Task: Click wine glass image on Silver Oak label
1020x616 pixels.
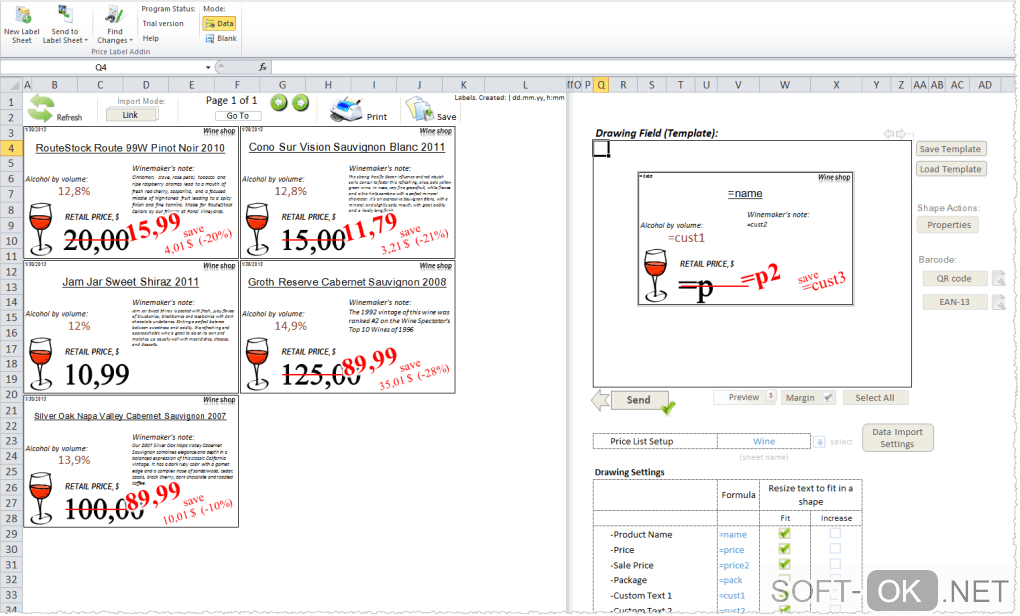Action: 40,498
